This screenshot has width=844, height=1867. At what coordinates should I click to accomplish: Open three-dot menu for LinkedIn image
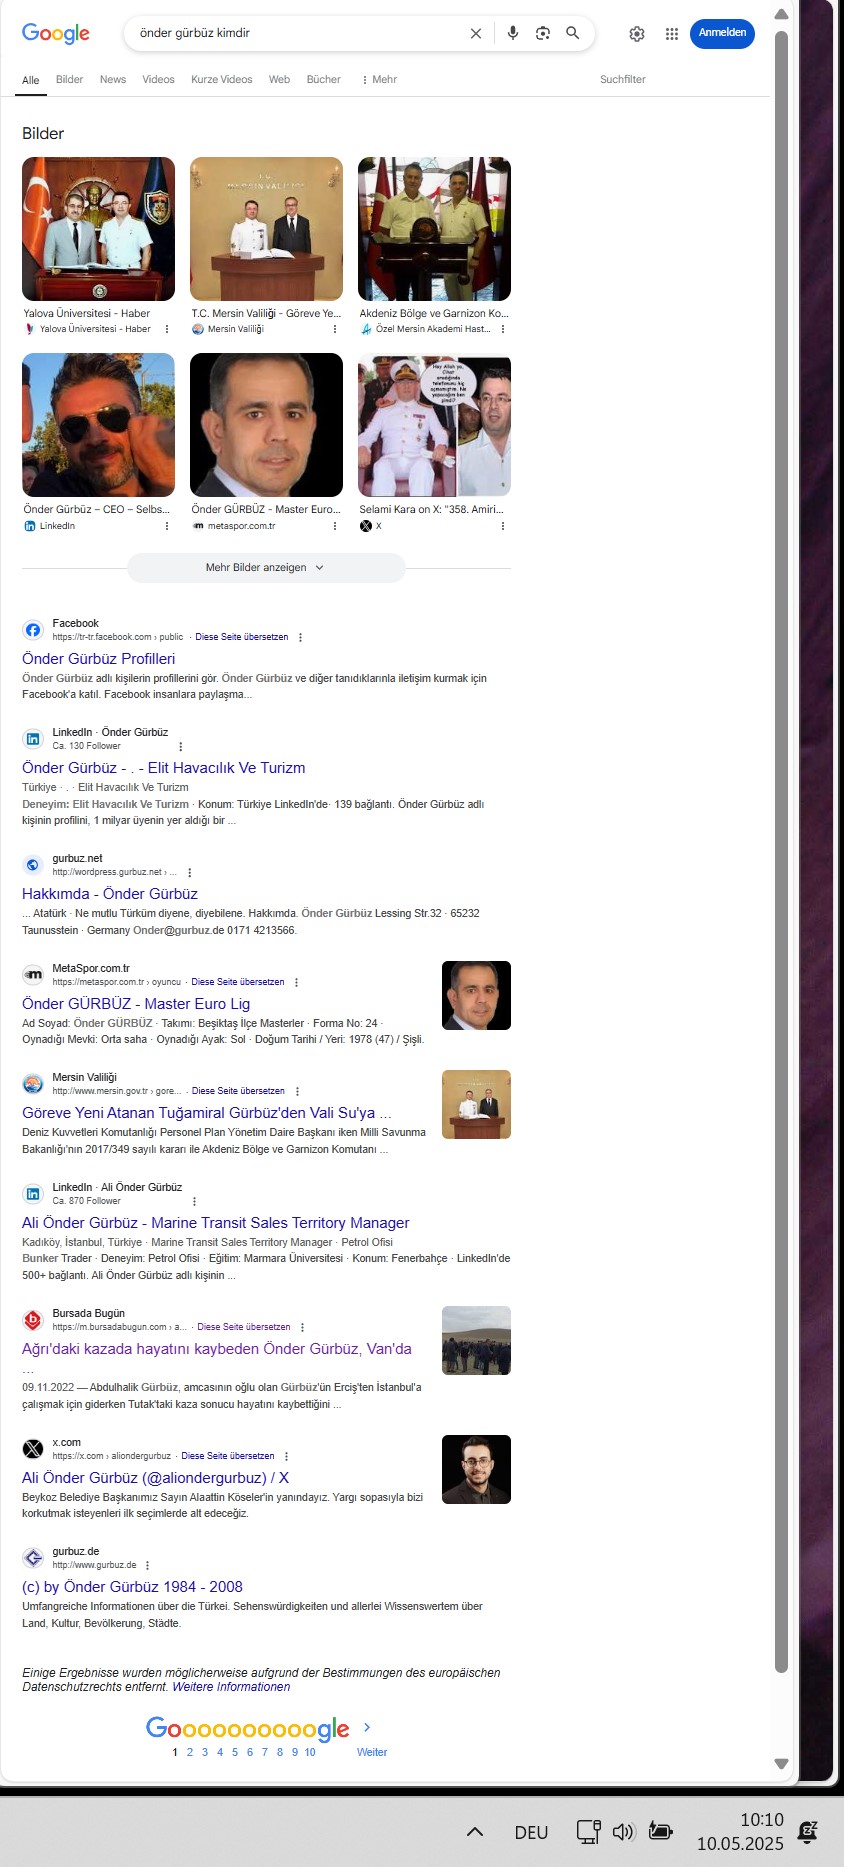(x=167, y=526)
